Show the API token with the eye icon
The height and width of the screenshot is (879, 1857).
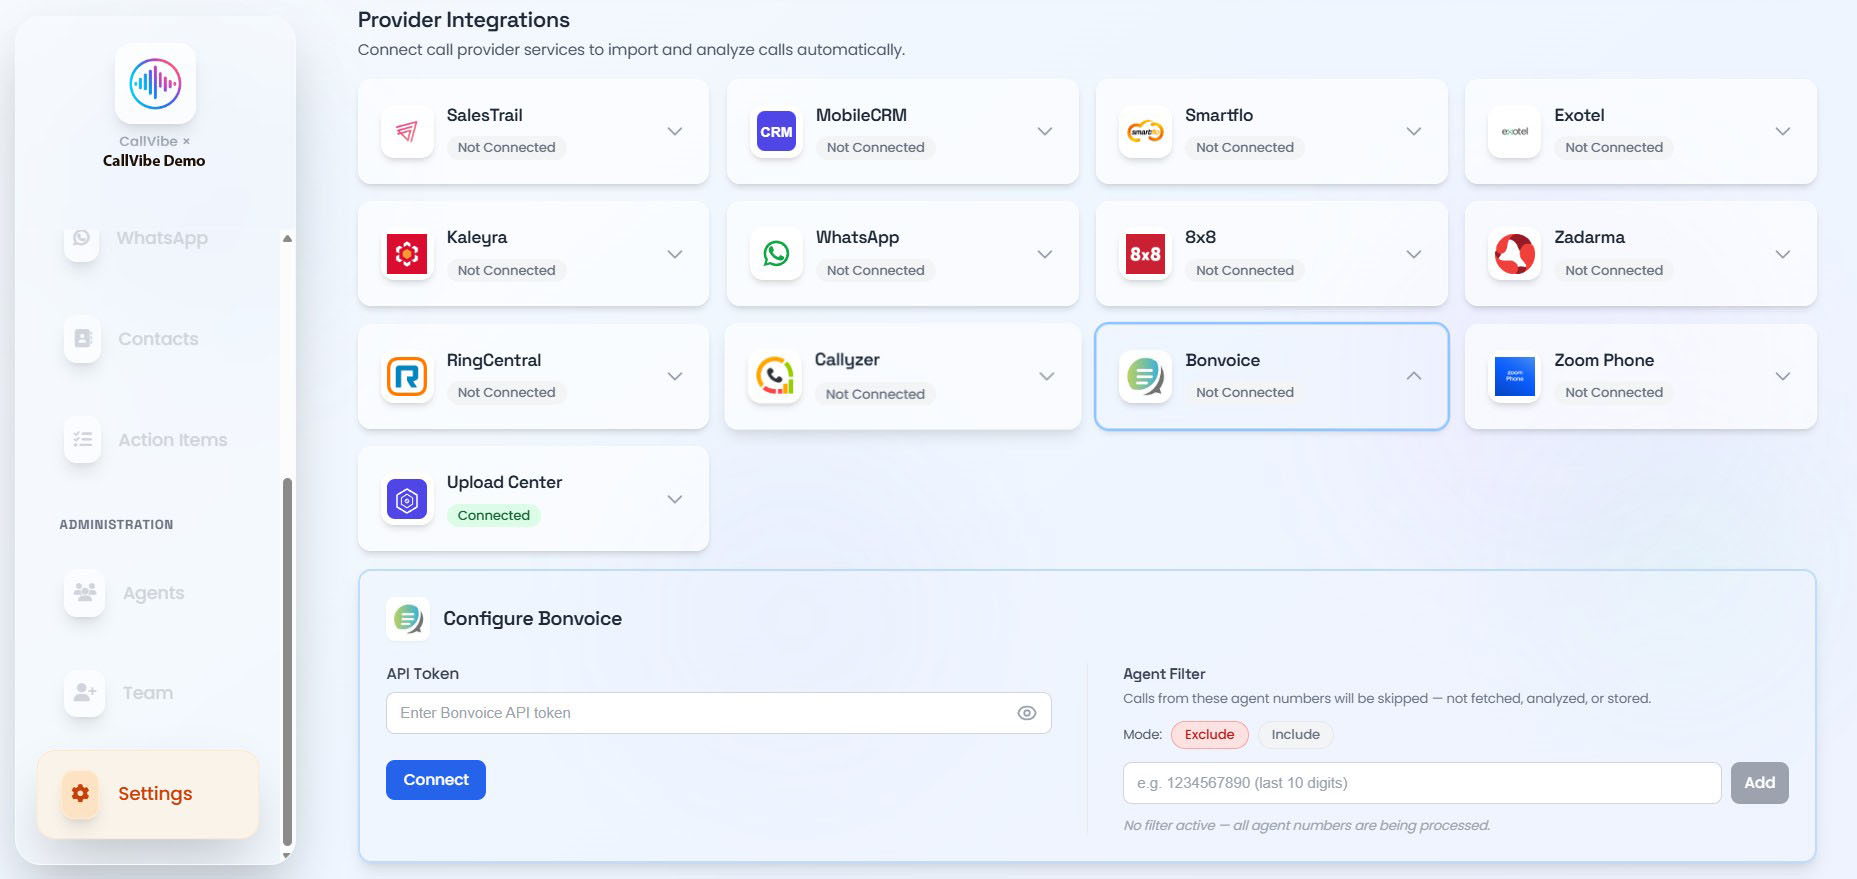1027,713
